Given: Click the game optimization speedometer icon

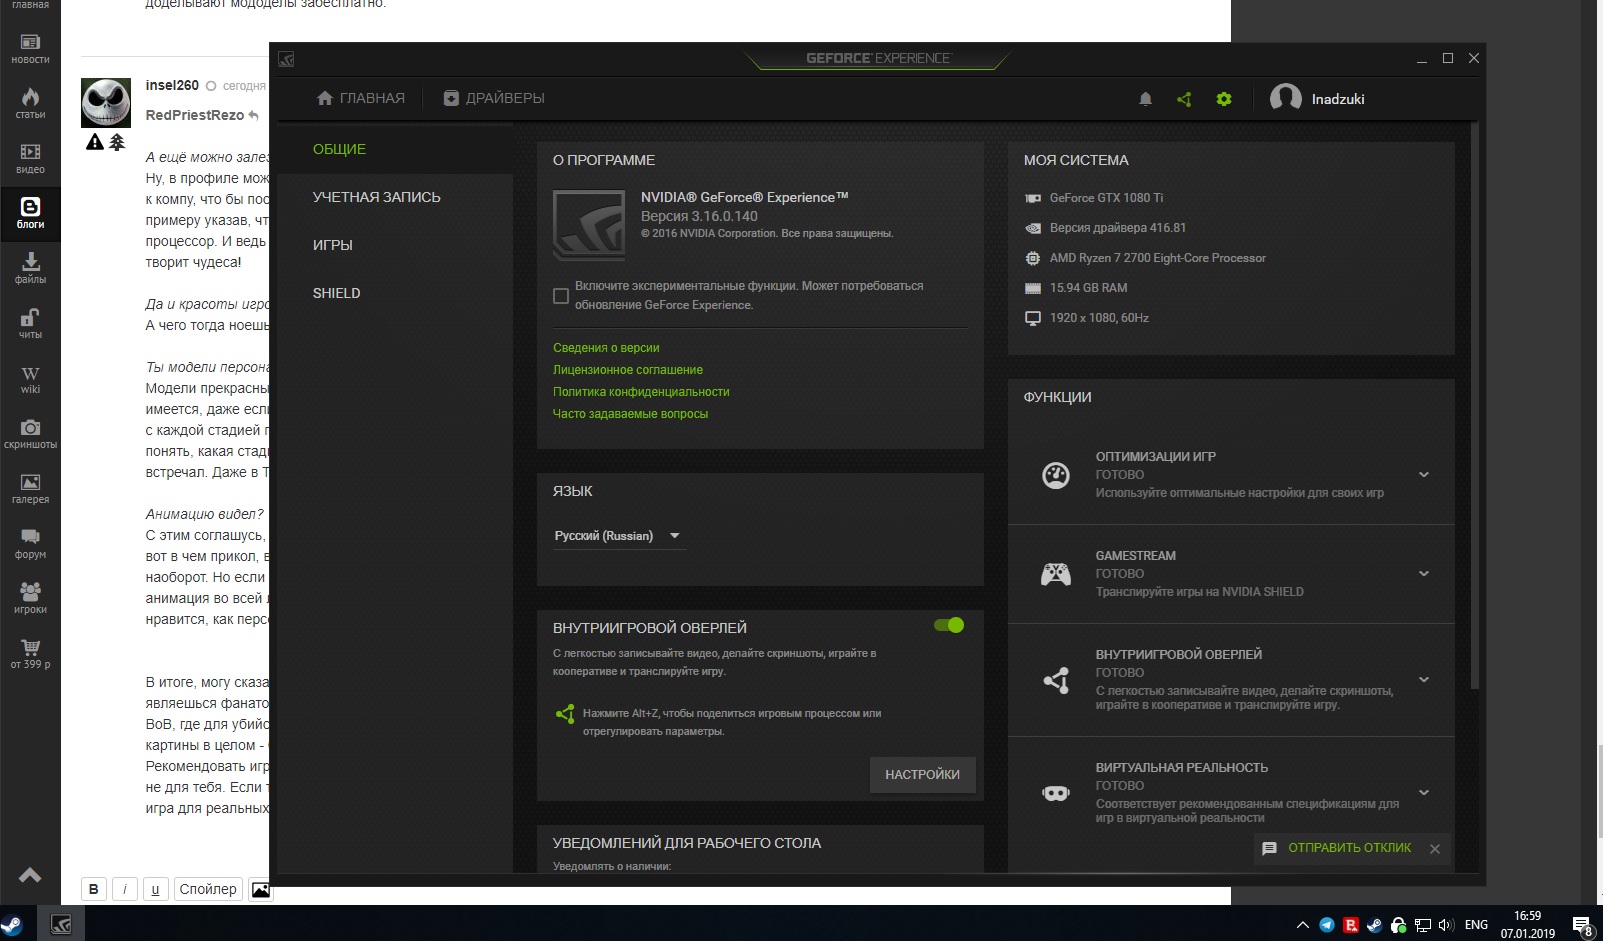Looking at the screenshot, I should point(1056,475).
